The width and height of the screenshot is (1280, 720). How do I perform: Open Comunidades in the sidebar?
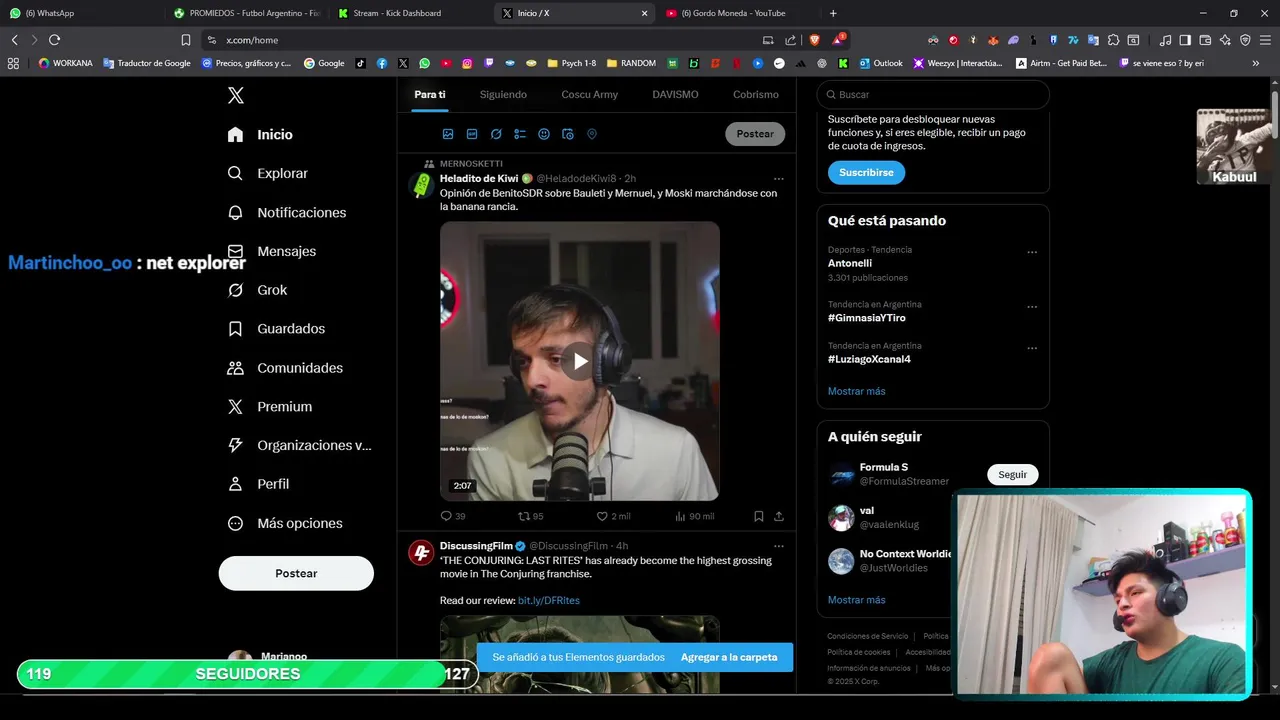pyautogui.click(x=285, y=368)
